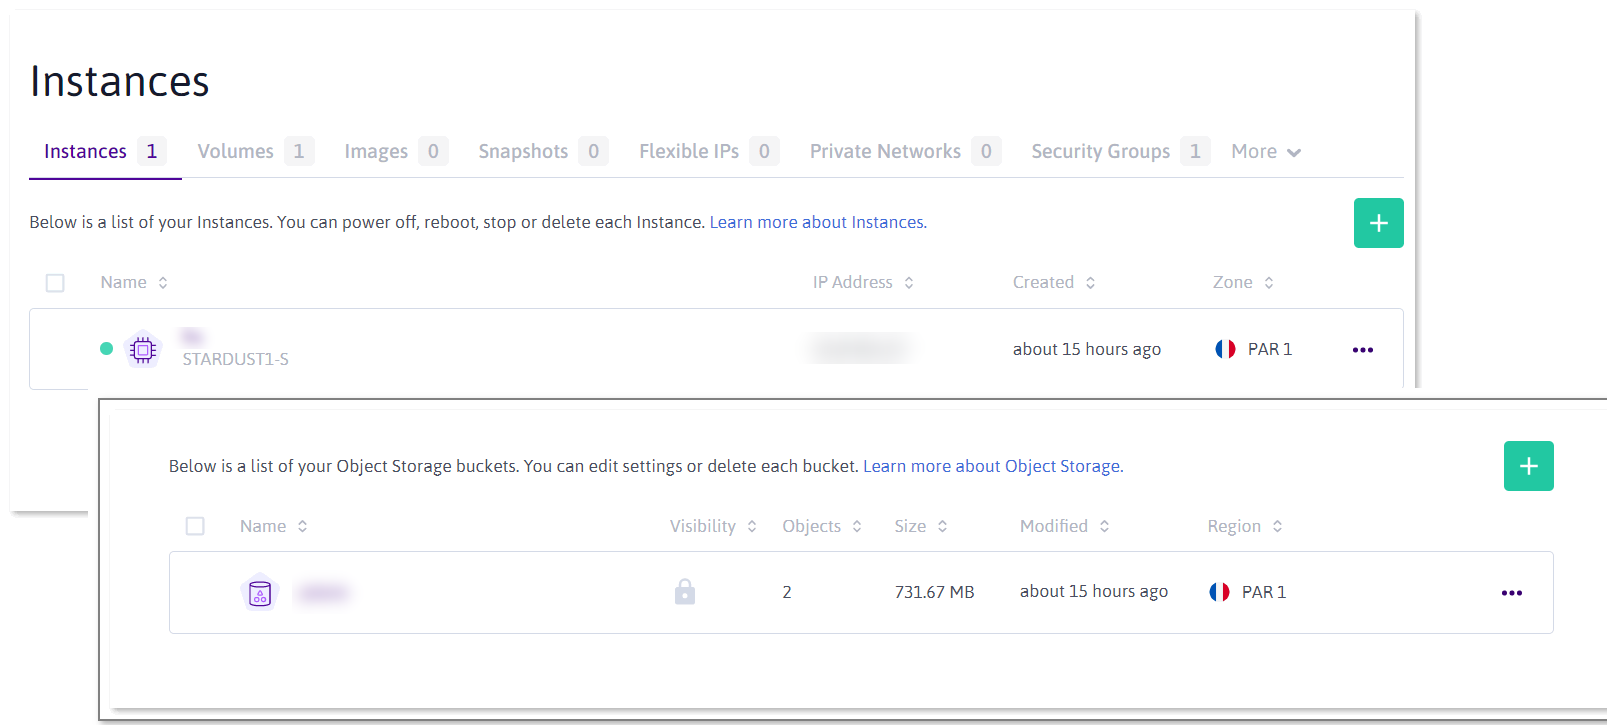Switch to the Volumes tab
Viewport: 1607px width, 725px height.
[255, 152]
